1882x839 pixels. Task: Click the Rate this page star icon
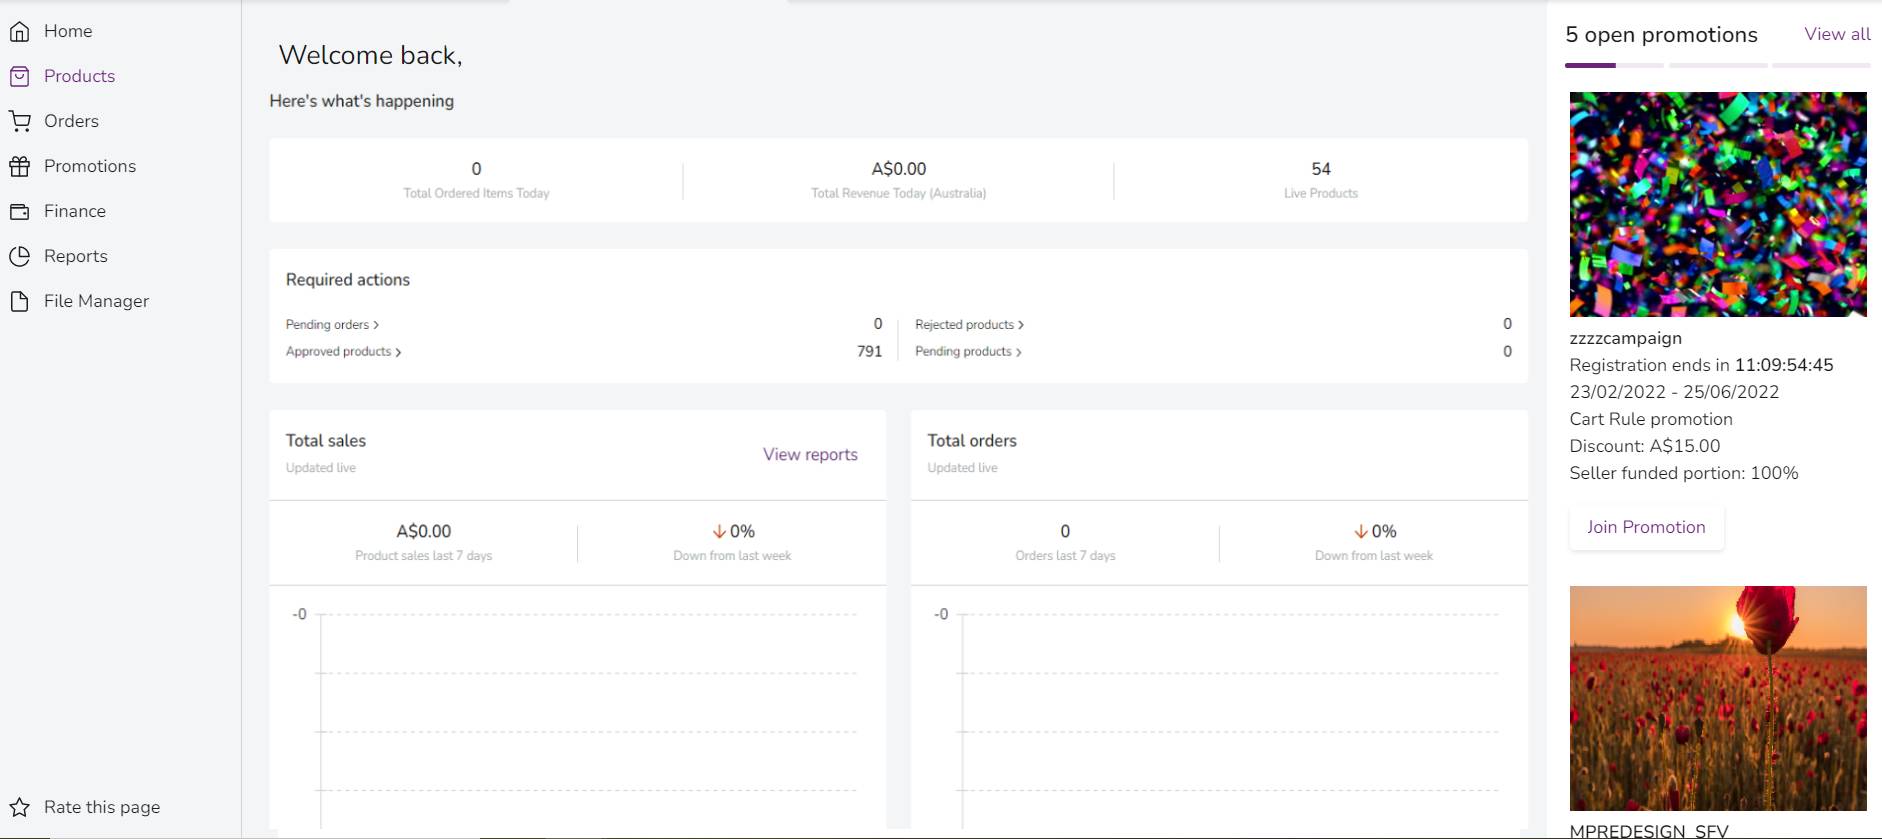pos(19,807)
